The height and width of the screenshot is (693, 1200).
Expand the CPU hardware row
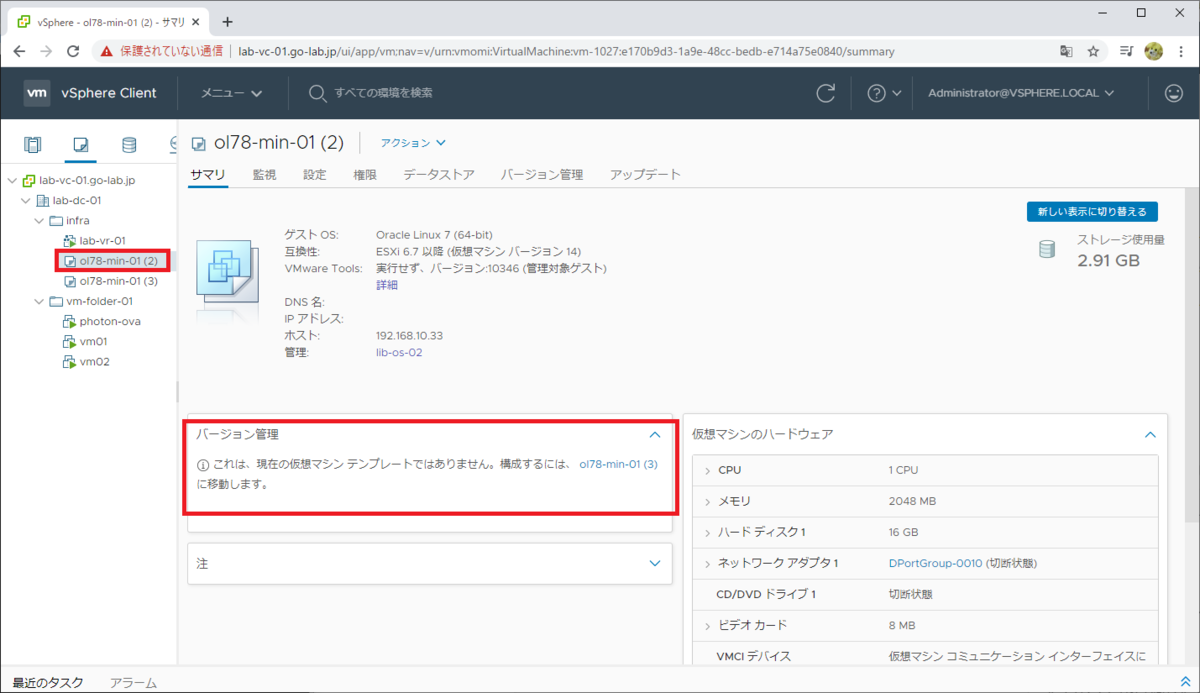707,470
